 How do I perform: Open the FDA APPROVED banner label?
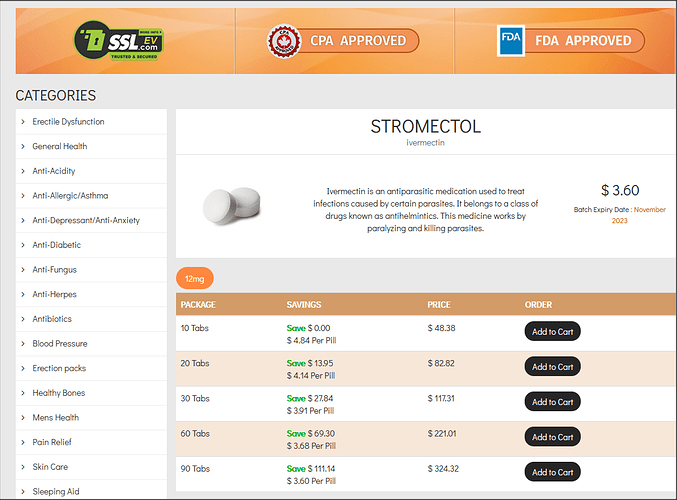[583, 41]
